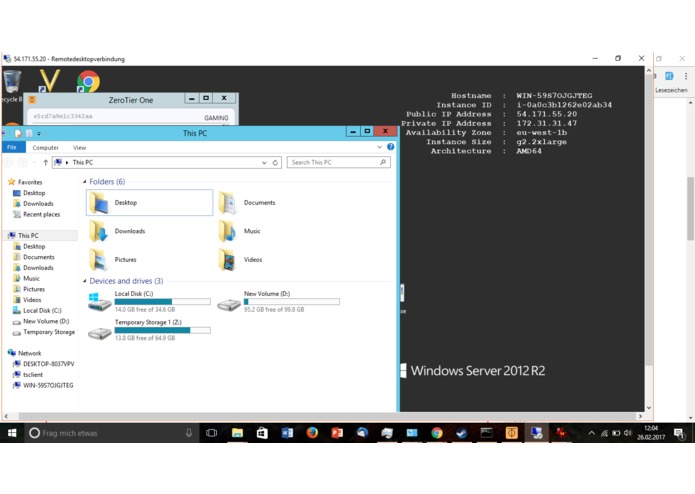Open the address bar history dropdown

[x=264, y=163]
